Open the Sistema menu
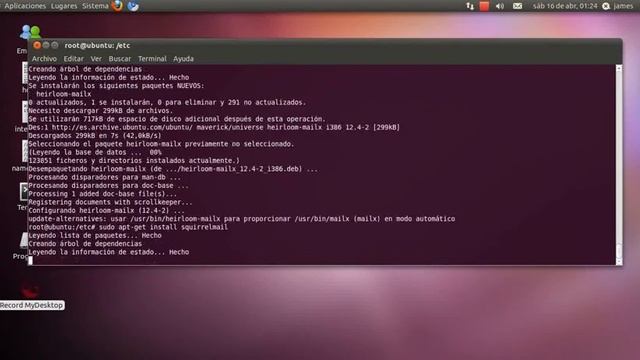Screen dimensions: 640x360 click(x=95, y=6)
